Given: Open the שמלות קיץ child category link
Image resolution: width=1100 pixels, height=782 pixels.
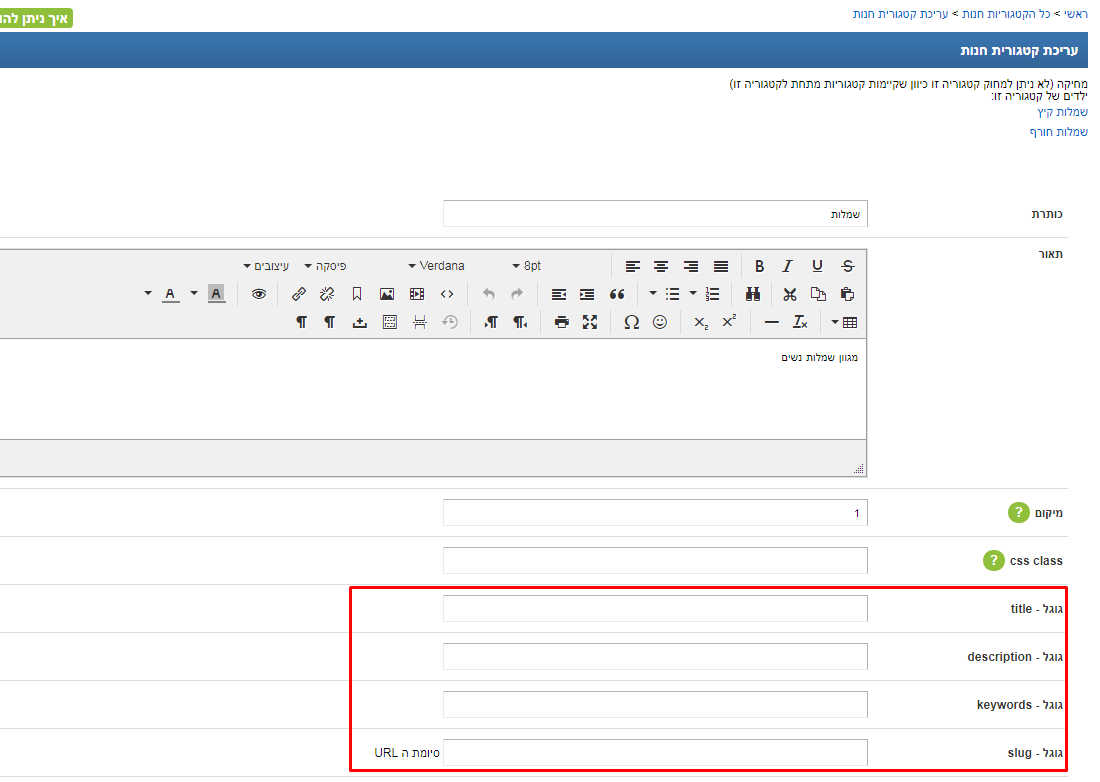Looking at the screenshot, I should (x=1062, y=112).
